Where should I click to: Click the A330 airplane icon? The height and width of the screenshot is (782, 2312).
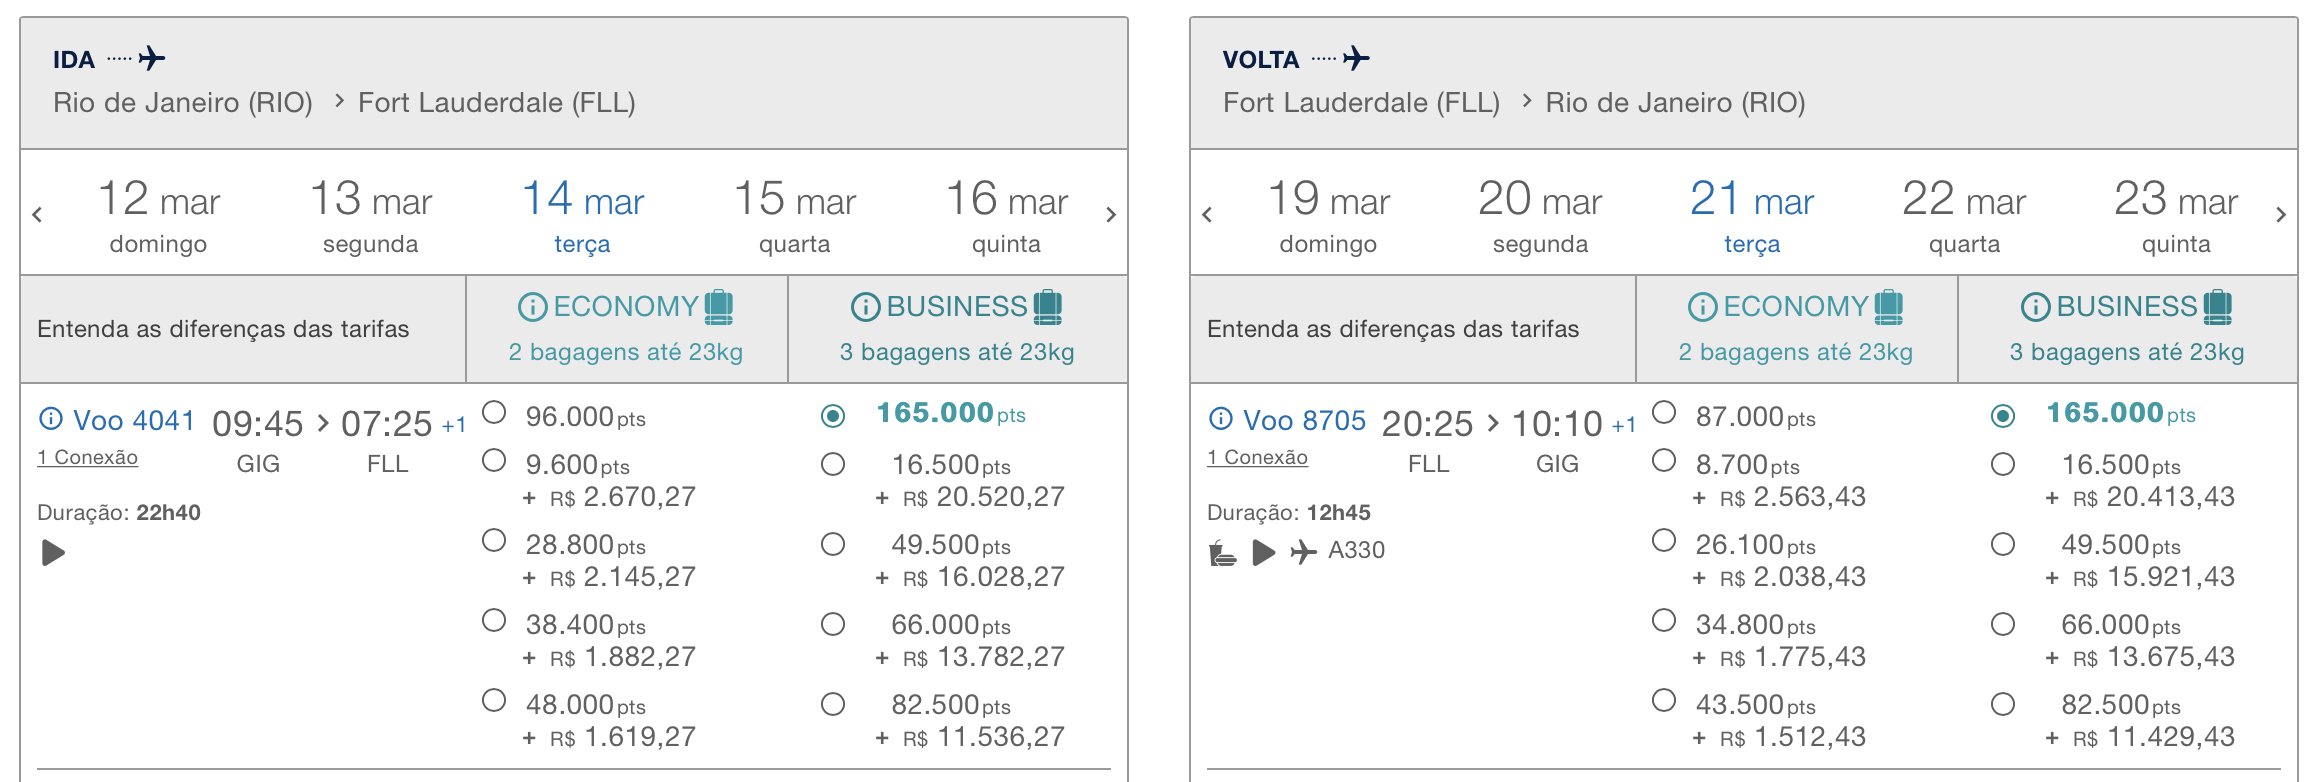[1303, 551]
